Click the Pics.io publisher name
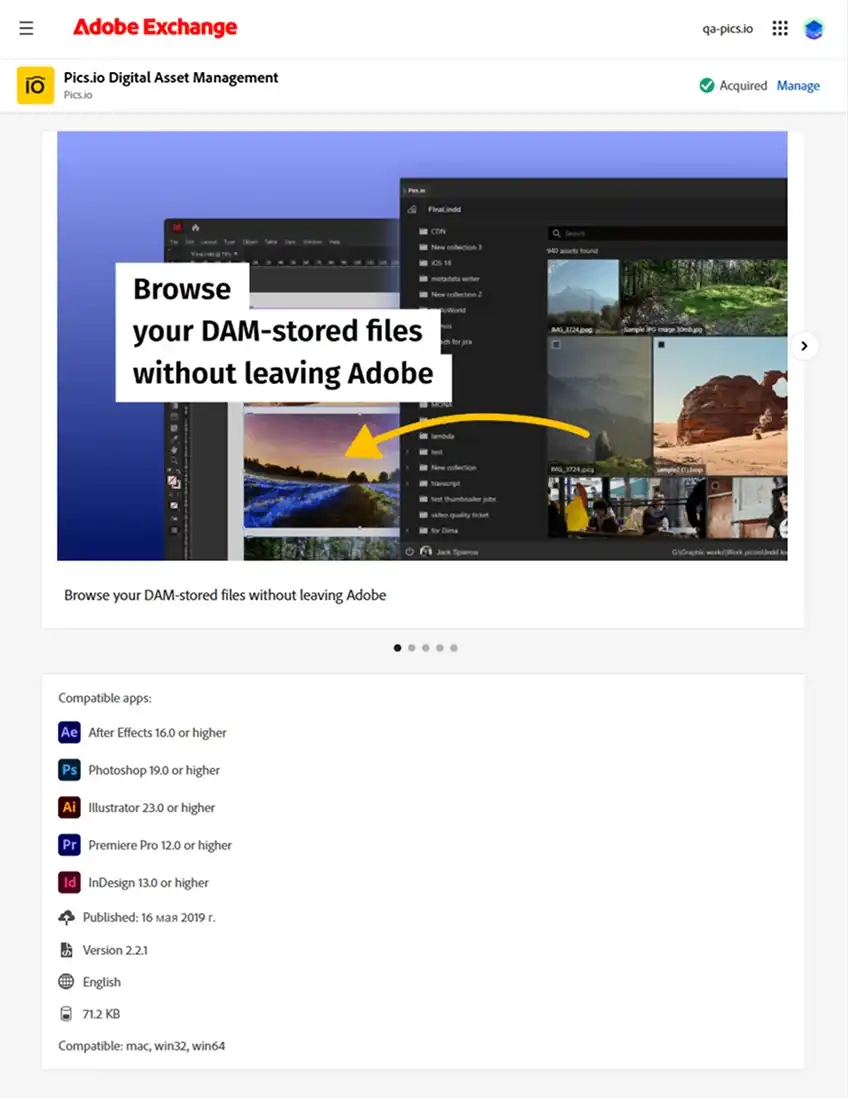The height and width of the screenshot is (1099, 848). (78, 95)
